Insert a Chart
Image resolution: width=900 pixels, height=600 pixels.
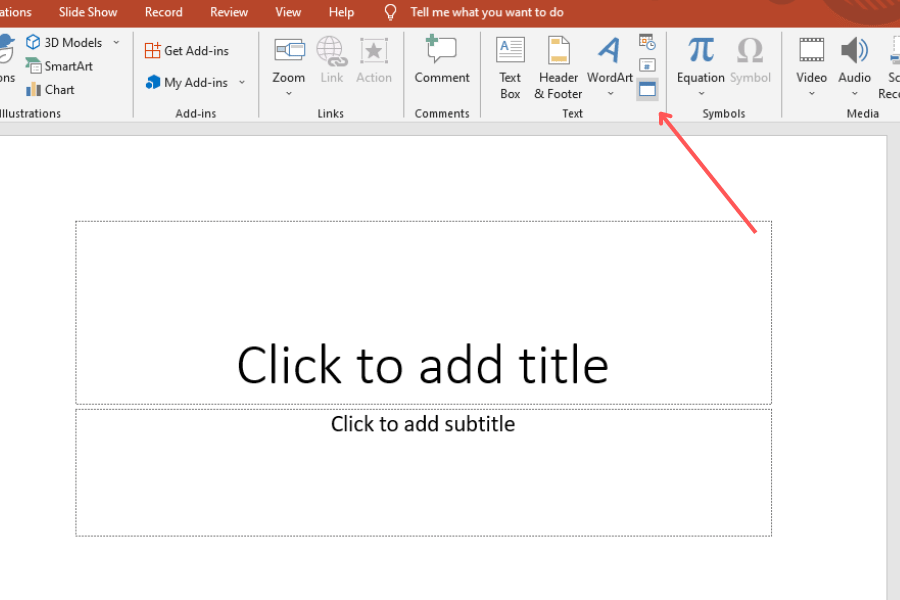pos(50,89)
